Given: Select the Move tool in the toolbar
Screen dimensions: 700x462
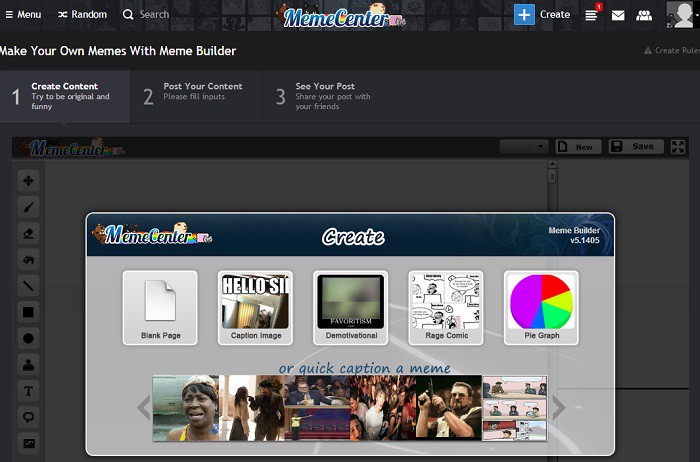Looking at the screenshot, I should [28, 181].
